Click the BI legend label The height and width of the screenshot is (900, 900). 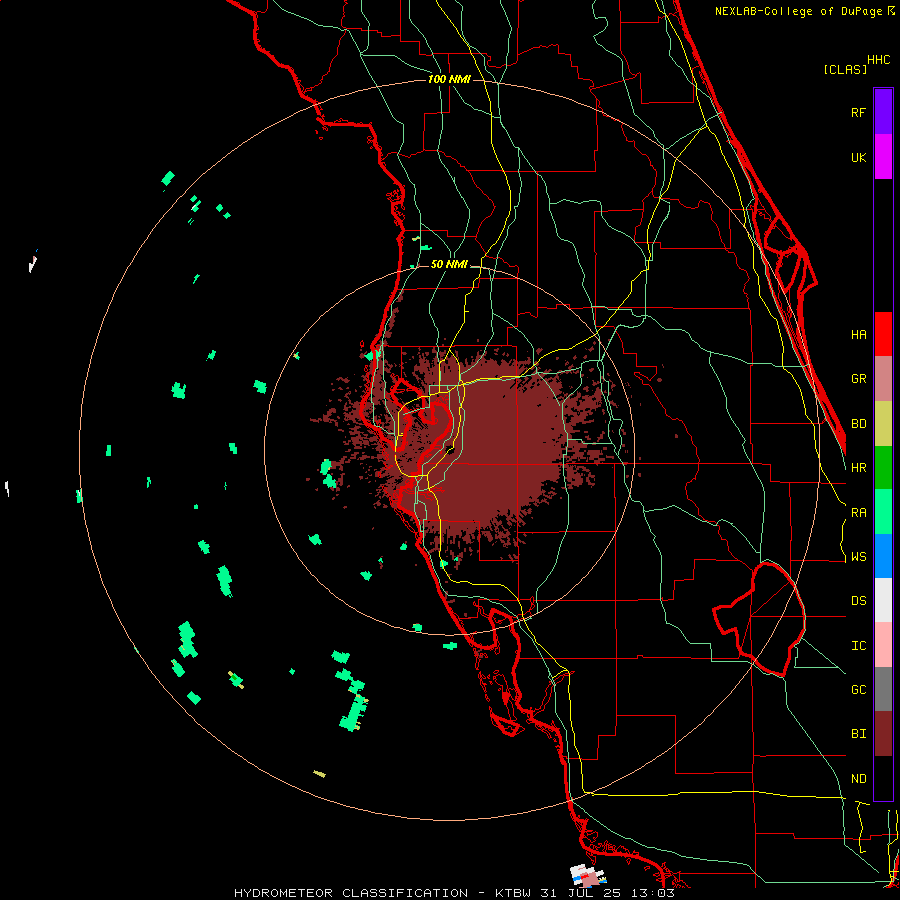pyautogui.click(x=858, y=734)
